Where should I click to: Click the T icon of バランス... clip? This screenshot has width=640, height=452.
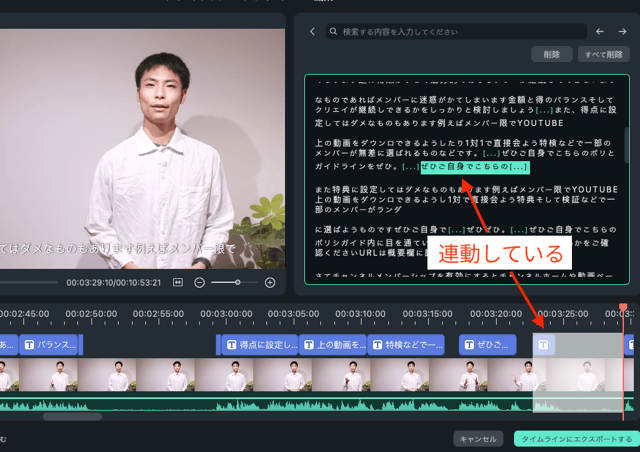[29, 345]
